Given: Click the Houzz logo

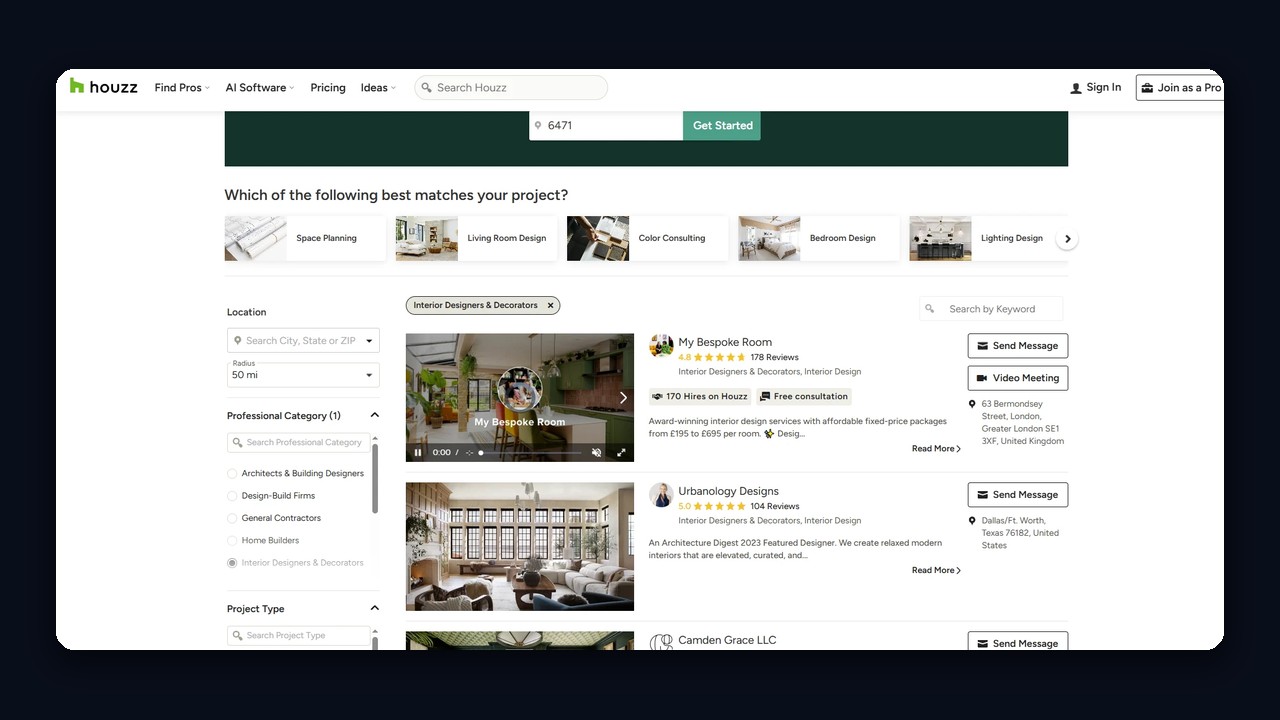Looking at the screenshot, I should (103, 87).
